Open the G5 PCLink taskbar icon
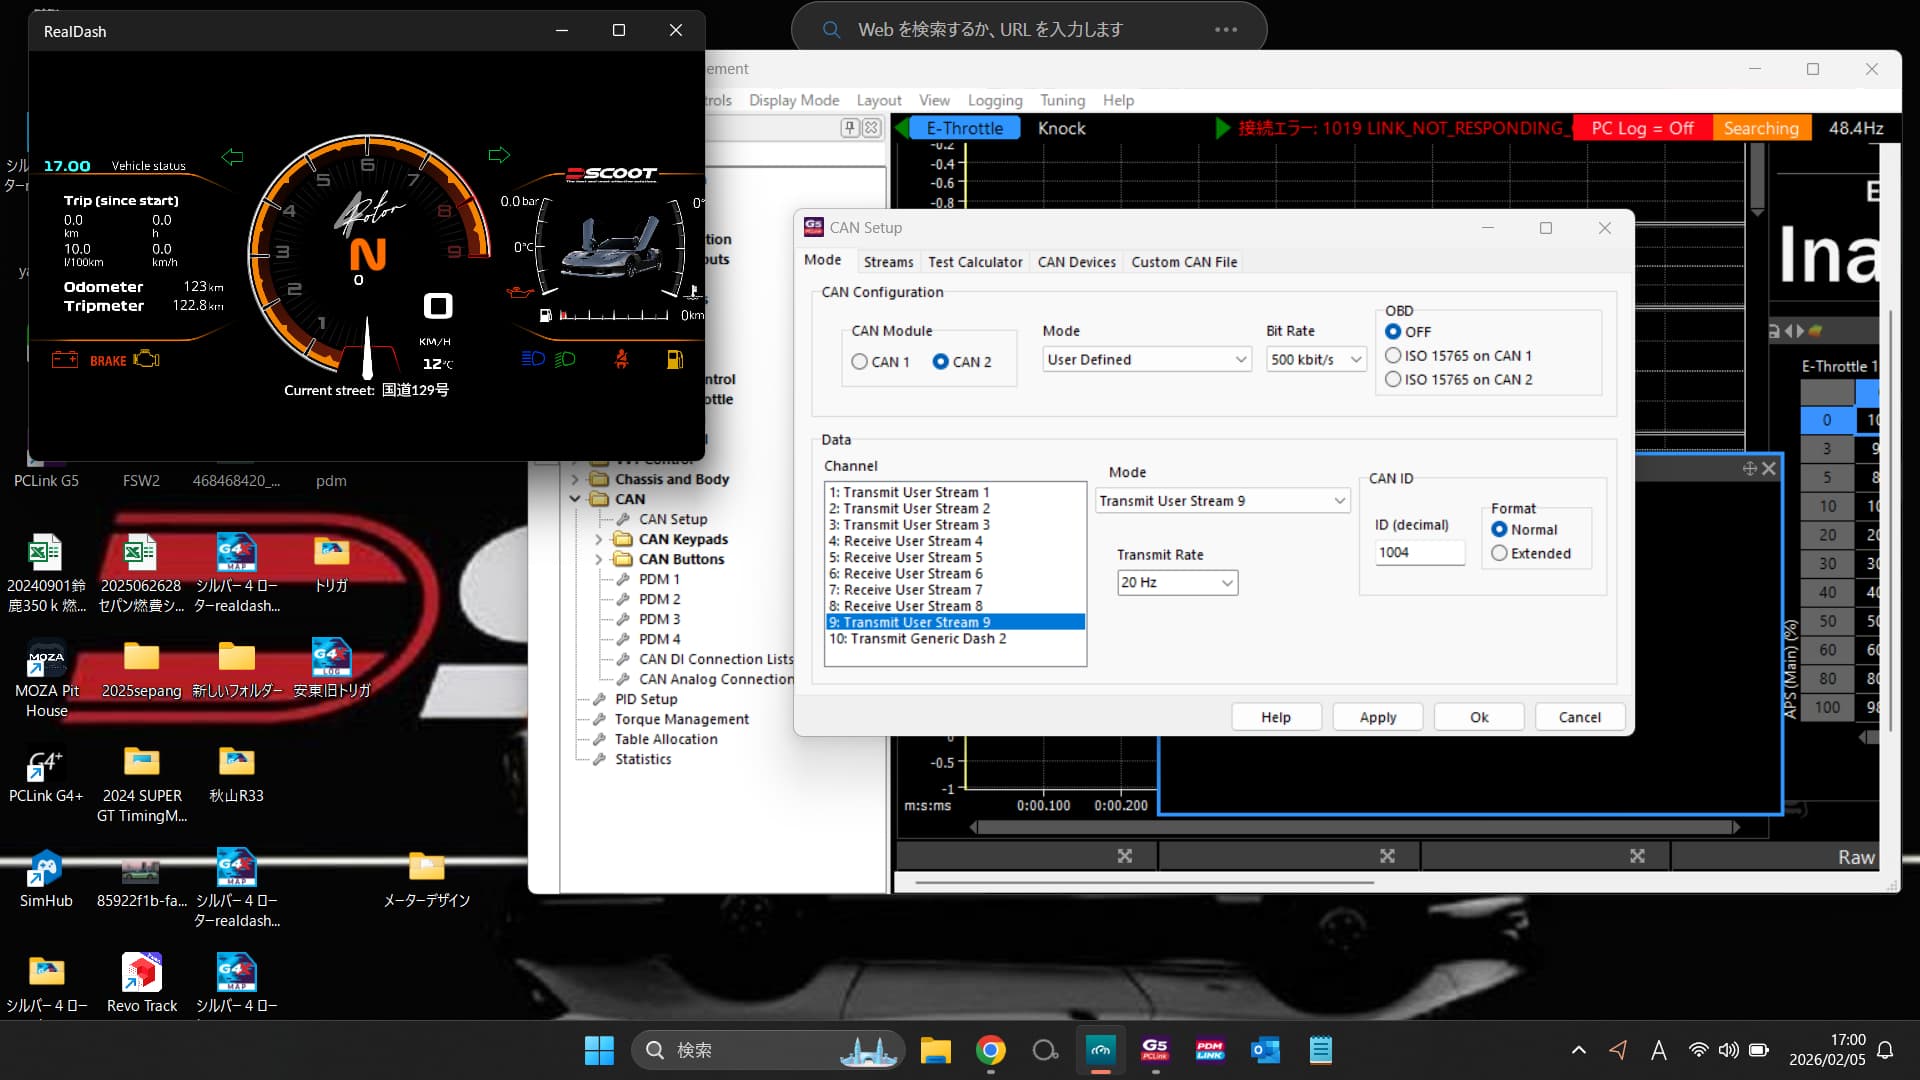1920x1080 pixels. pos(1155,1050)
